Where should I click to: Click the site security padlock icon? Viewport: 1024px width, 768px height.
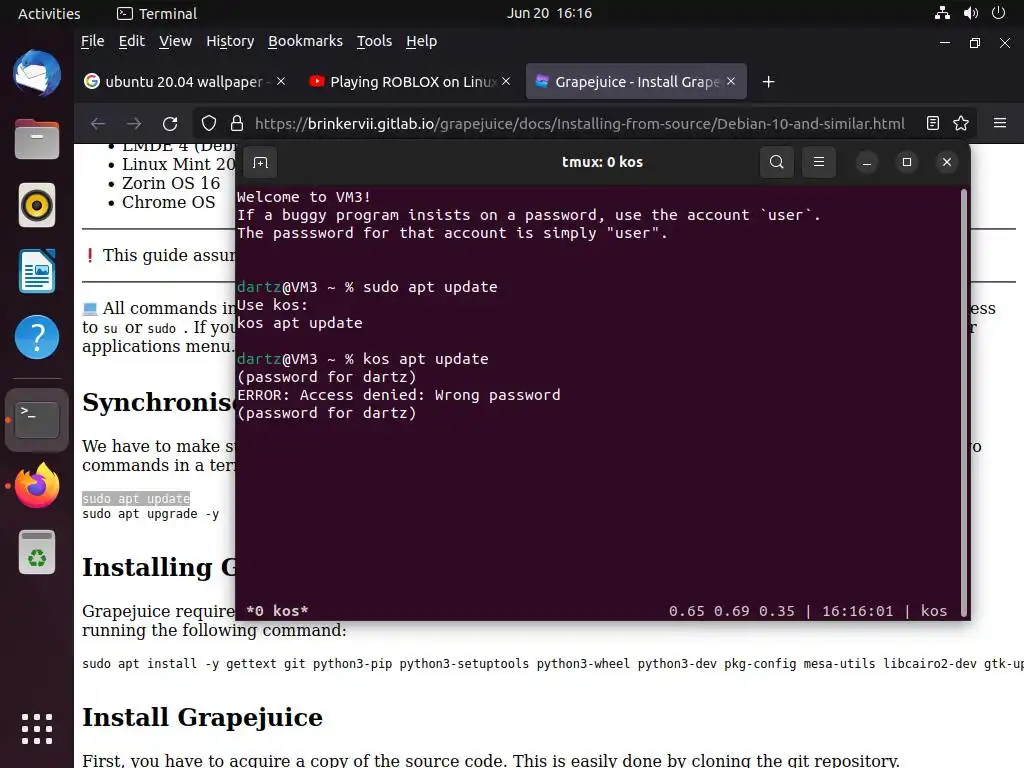tap(237, 123)
